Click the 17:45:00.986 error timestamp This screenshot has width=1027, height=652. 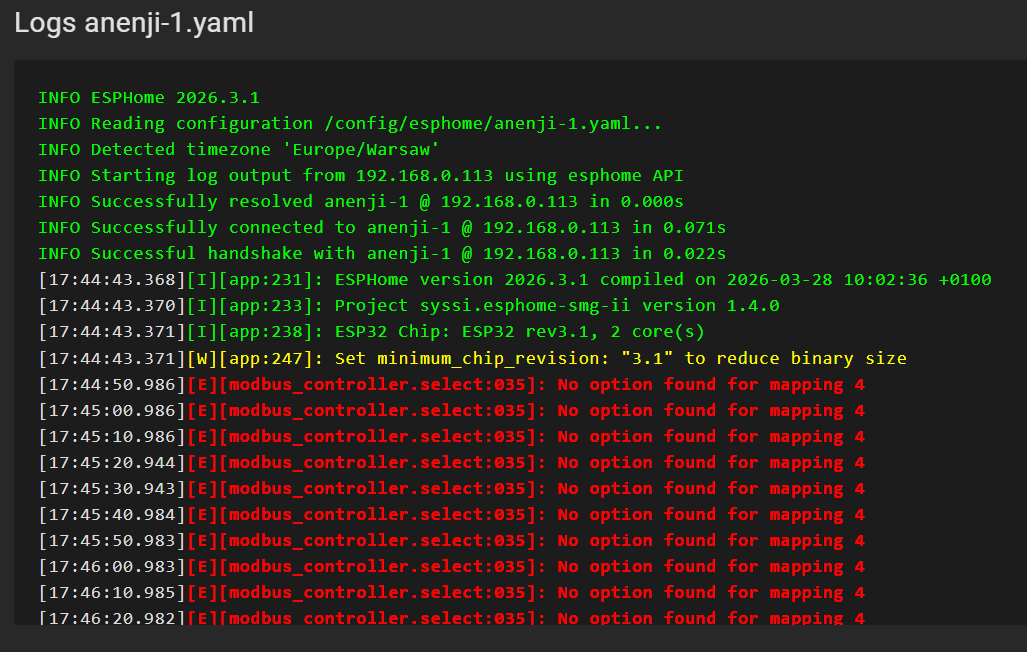click(113, 410)
